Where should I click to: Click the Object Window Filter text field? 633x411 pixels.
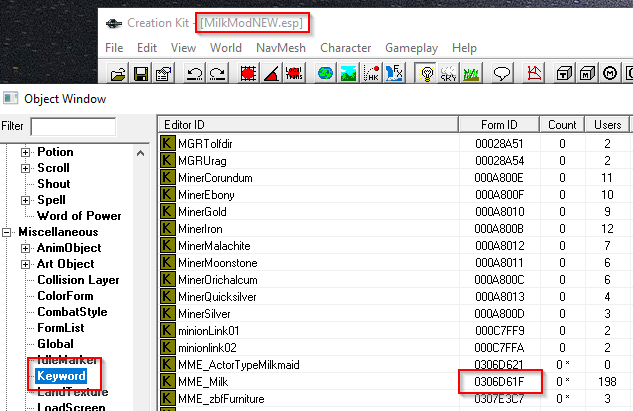pyautogui.click(x=73, y=126)
